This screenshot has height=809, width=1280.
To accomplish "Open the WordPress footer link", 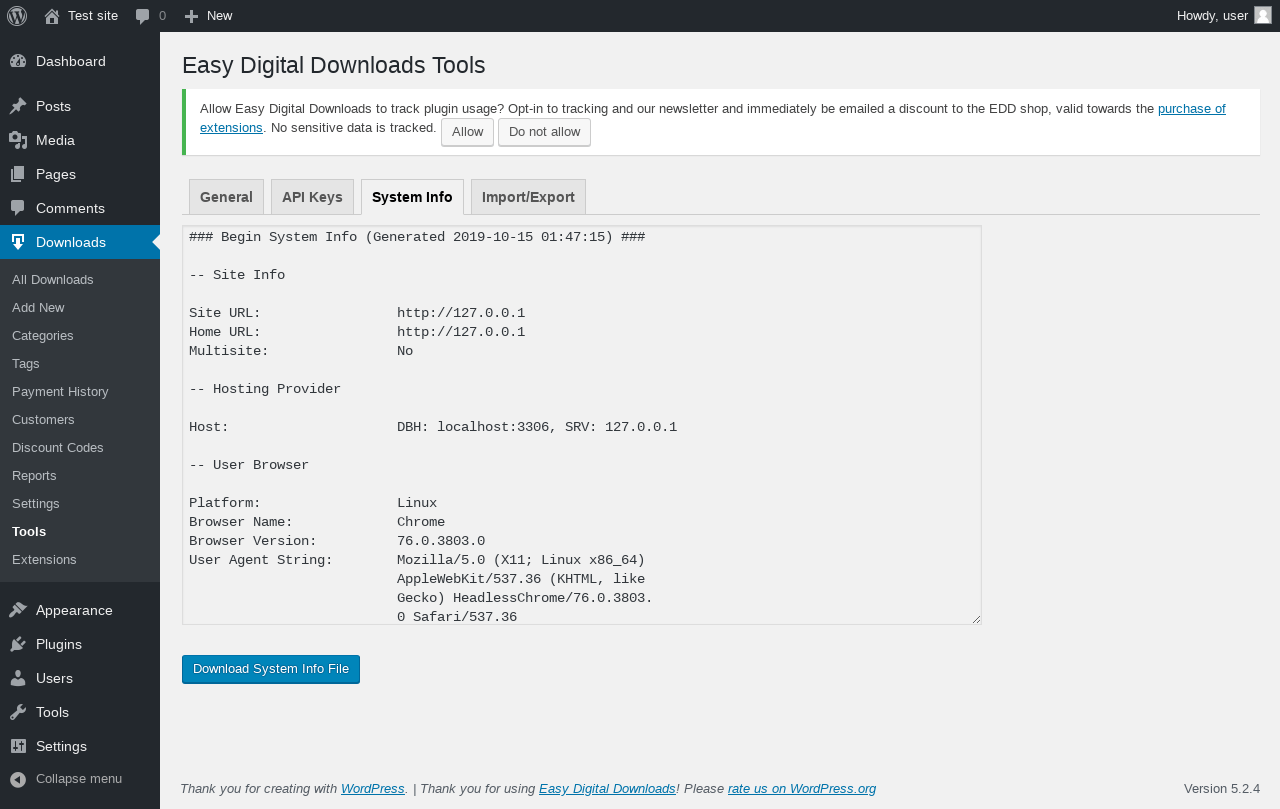I will pyautogui.click(x=372, y=788).
